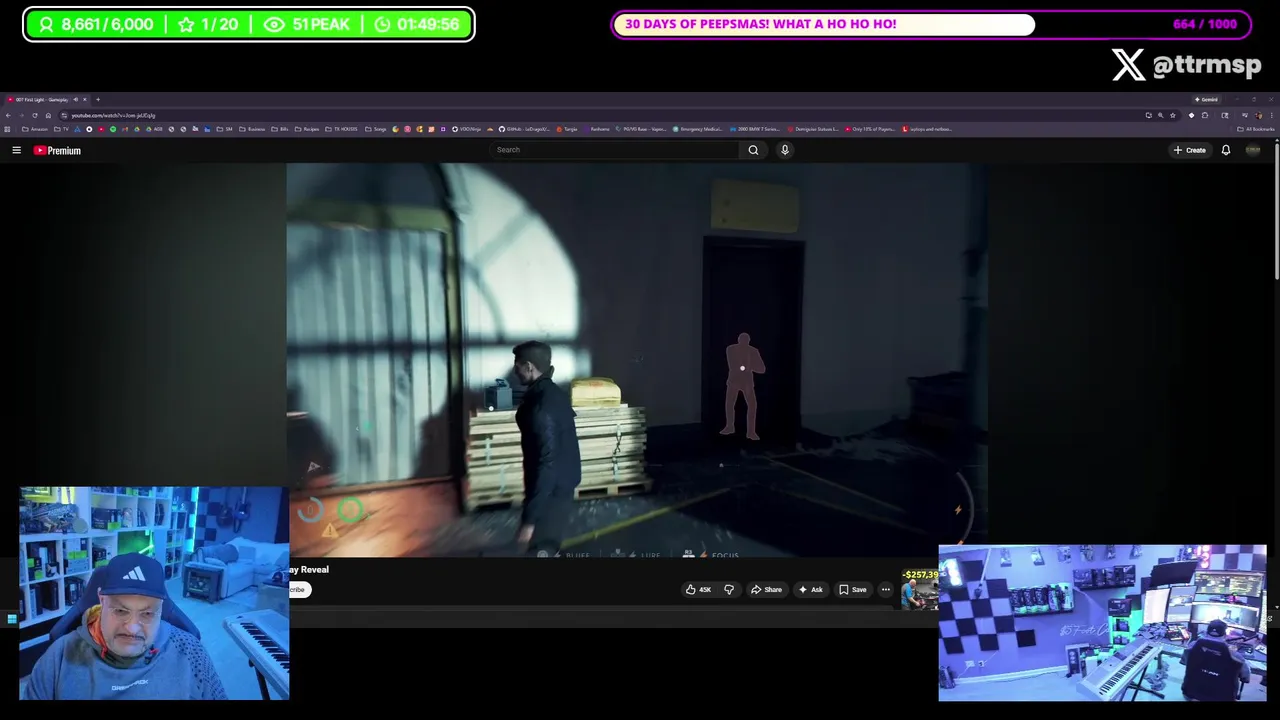The image size is (1280, 720).
Task: Mute the tab via its speaker icon
Action: (x=75, y=100)
